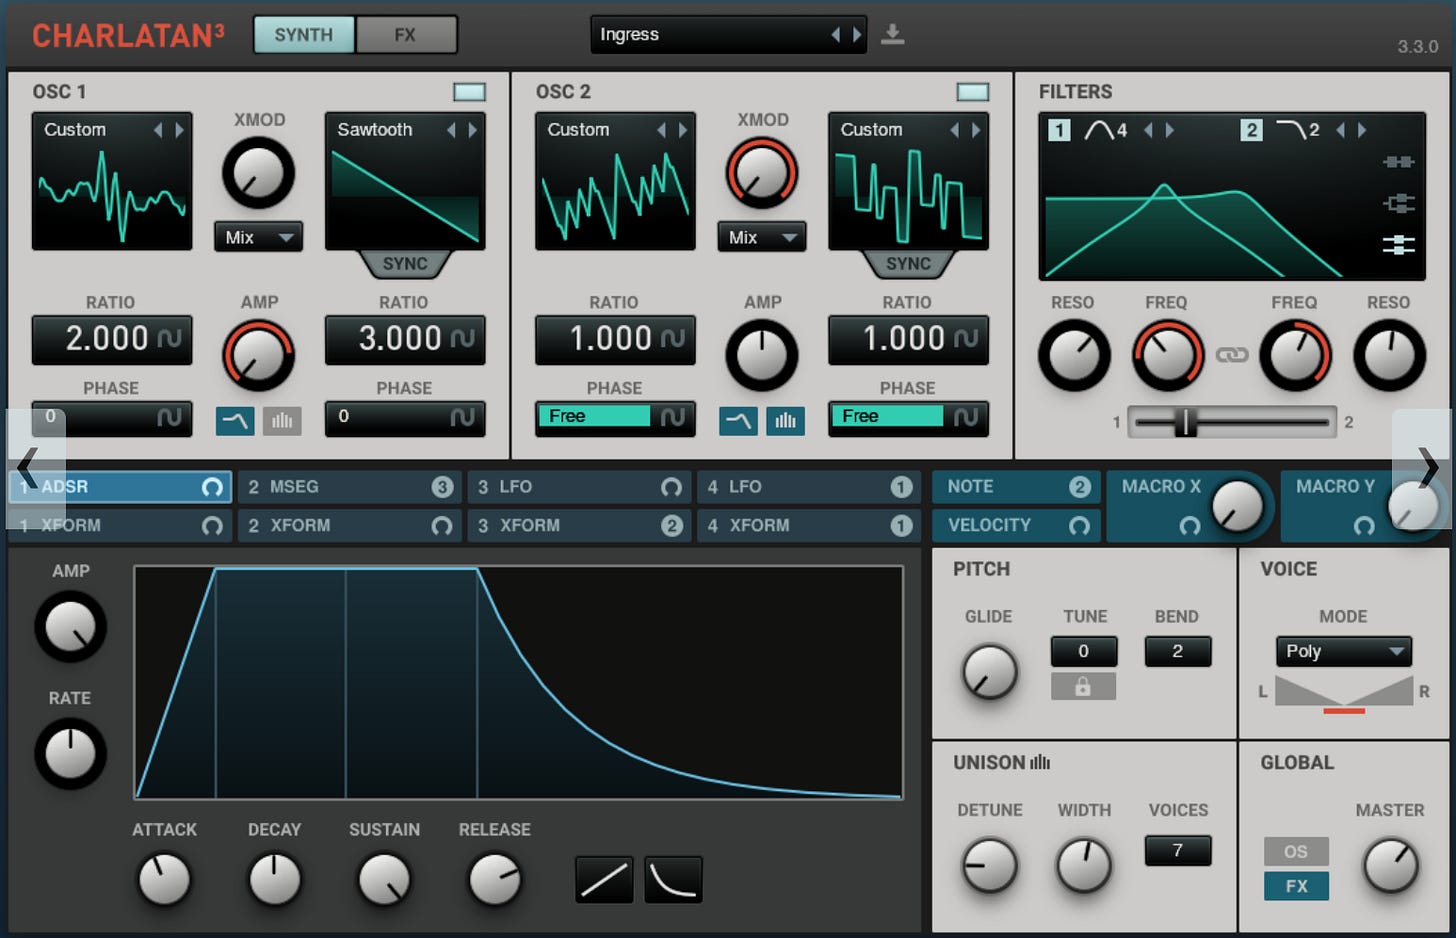Click filter 2 RESO knob
The width and height of the screenshot is (1456, 938).
pos(1389,355)
